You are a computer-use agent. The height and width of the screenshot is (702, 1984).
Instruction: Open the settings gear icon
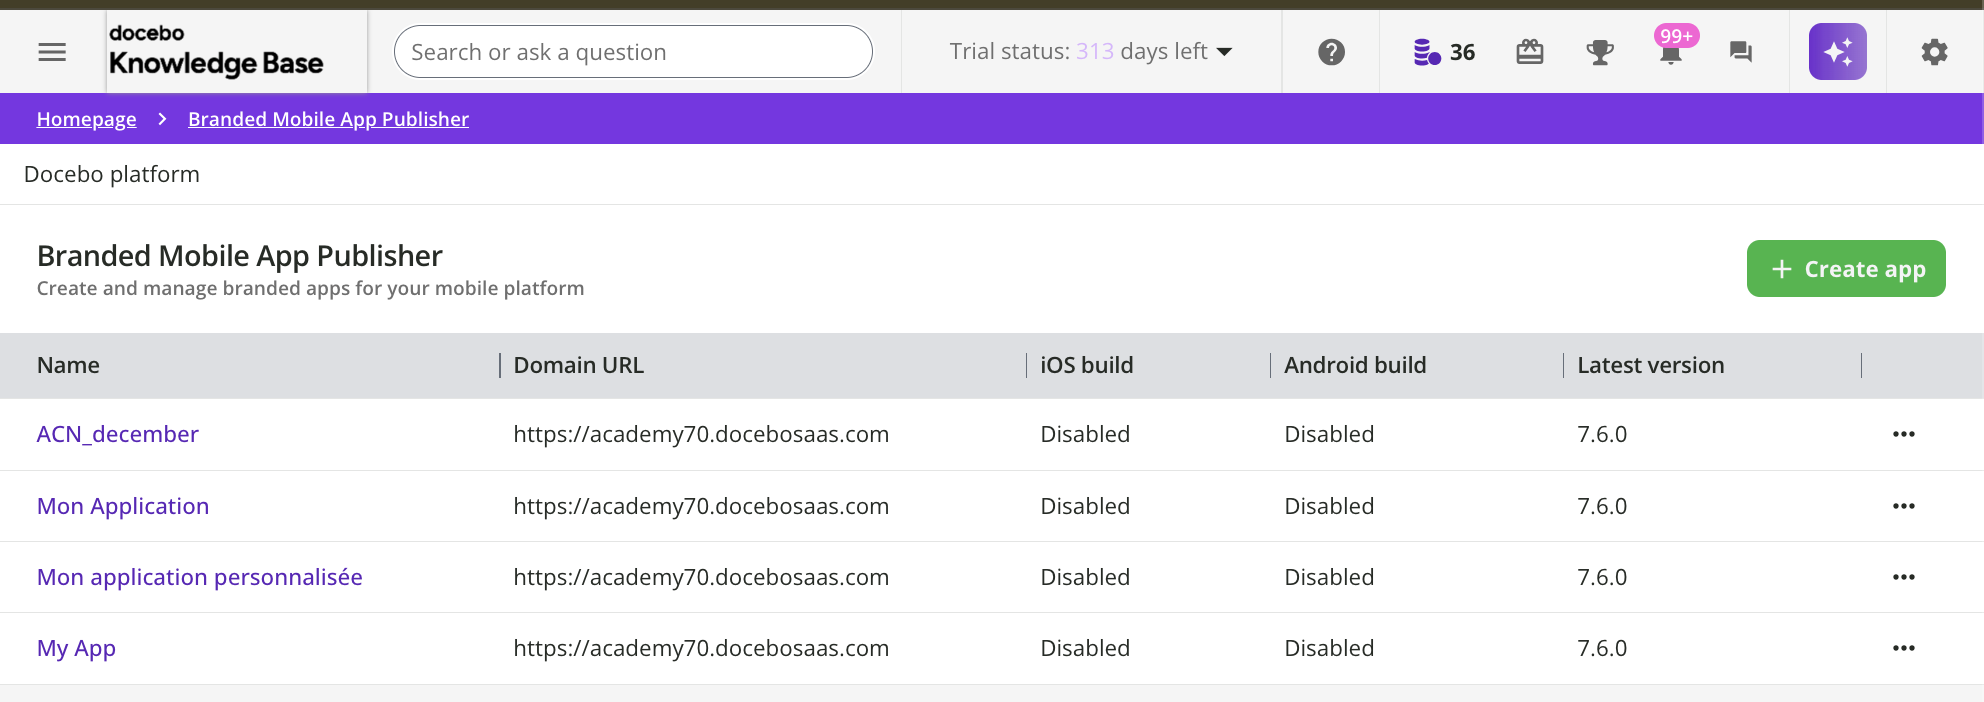[1934, 52]
